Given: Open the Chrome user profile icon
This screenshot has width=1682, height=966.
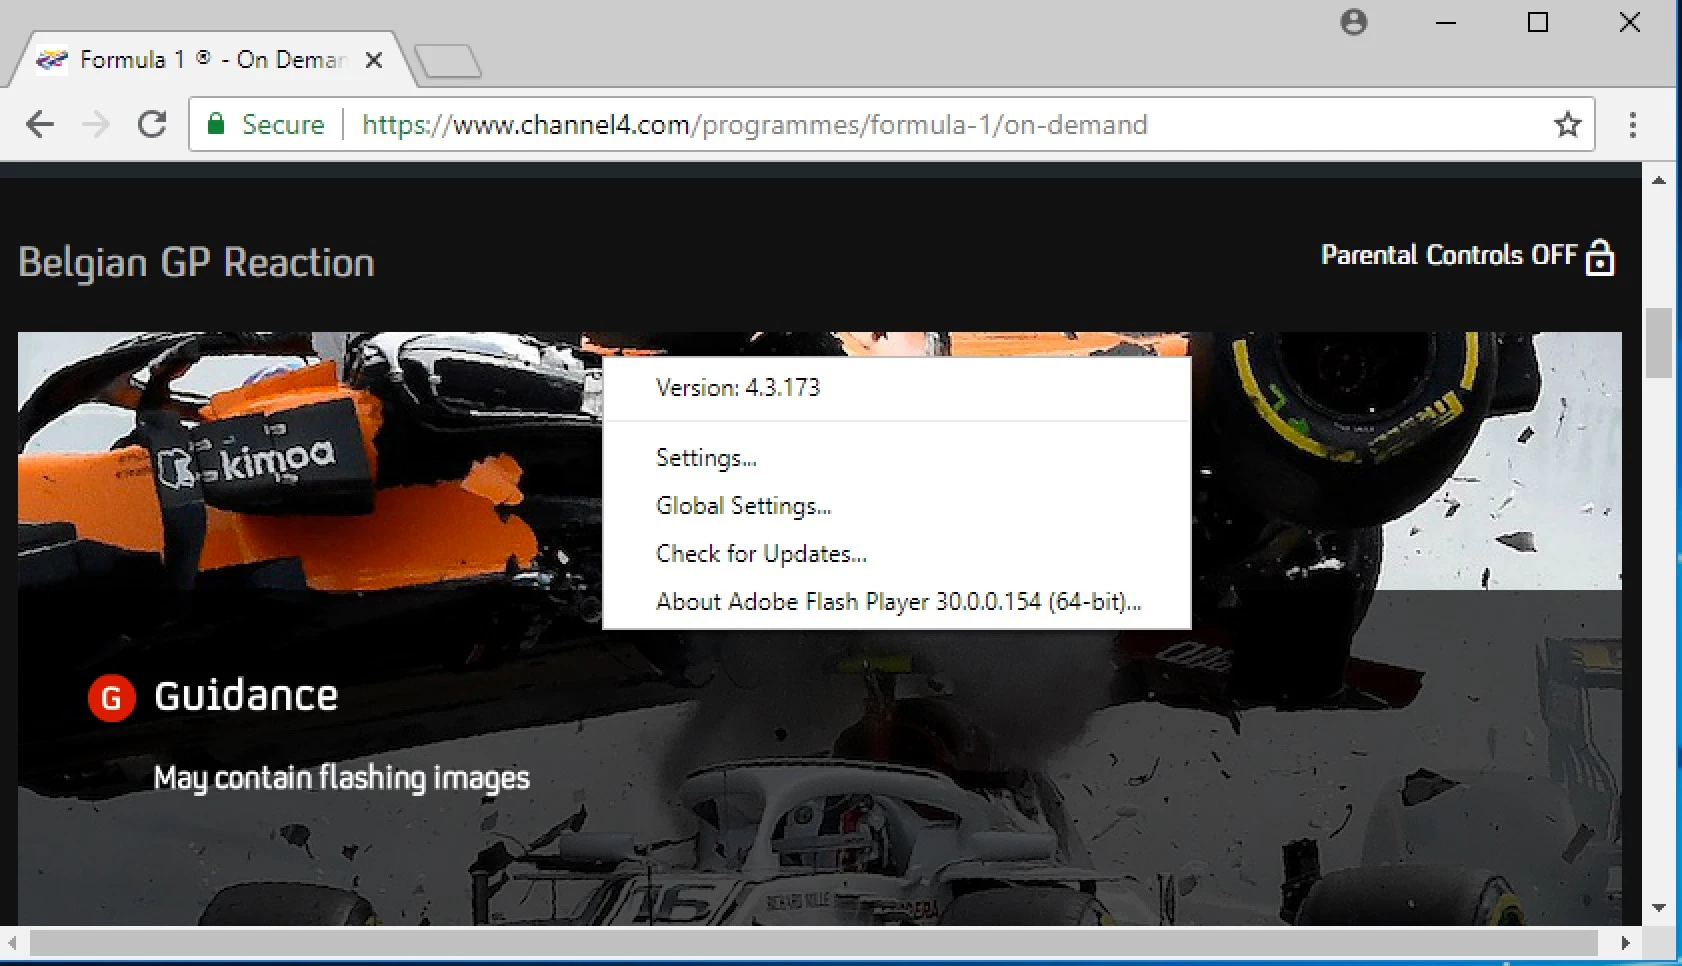Looking at the screenshot, I should pos(1354,22).
